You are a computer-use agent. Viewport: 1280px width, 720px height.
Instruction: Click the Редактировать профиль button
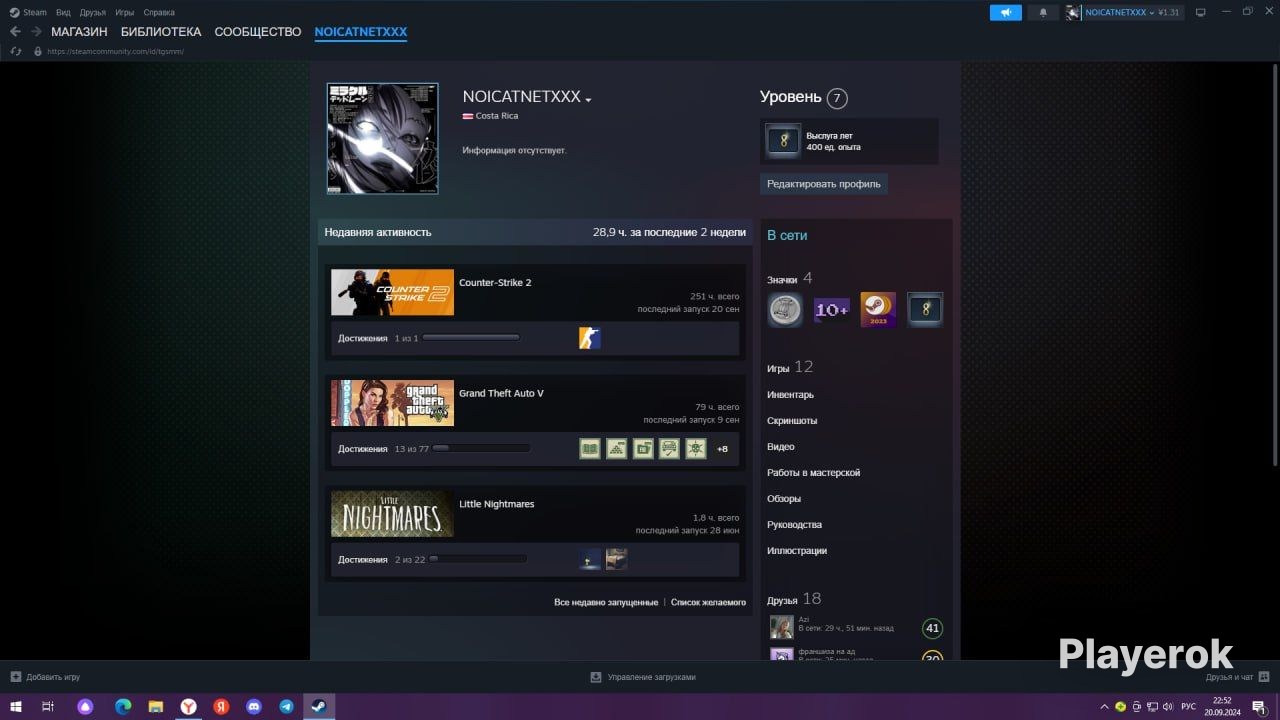(x=824, y=184)
